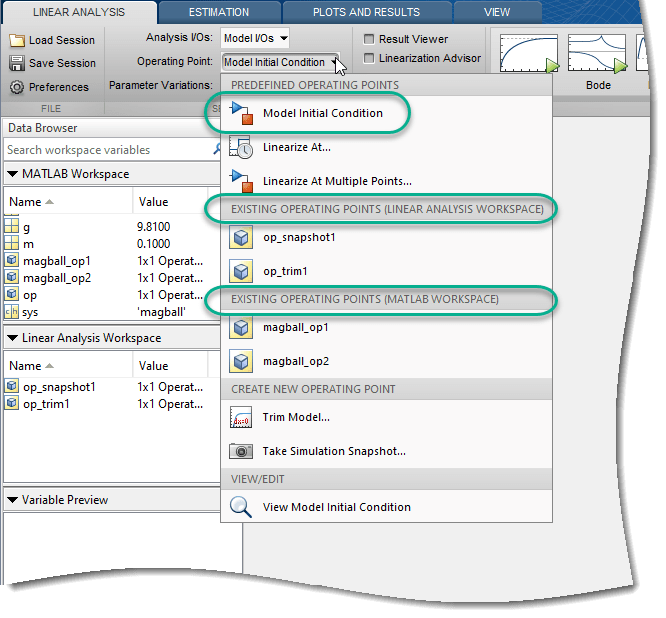Click the op_trim1 cube icon in dropdown
Viewport: 666px width, 618px height.
[x=241, y=271]
